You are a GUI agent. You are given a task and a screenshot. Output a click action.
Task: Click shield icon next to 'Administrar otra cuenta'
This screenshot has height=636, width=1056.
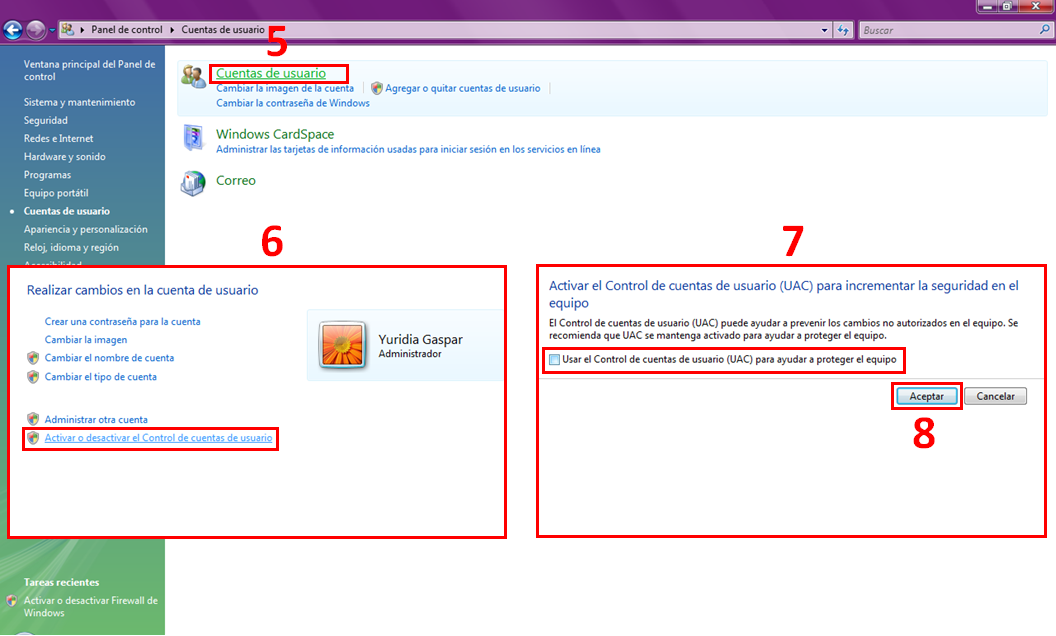pyautogui.click(x=33, y=420)
